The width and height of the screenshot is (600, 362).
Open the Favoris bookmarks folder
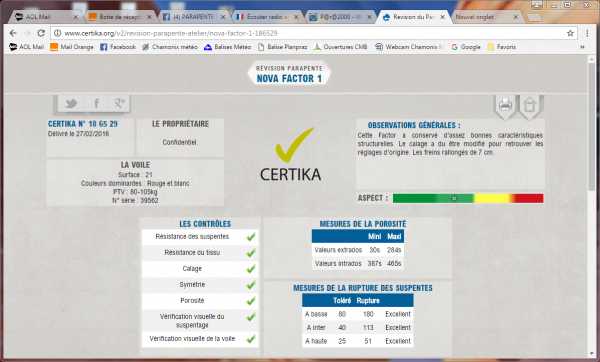pyautogui.click(x=502, y=47)
